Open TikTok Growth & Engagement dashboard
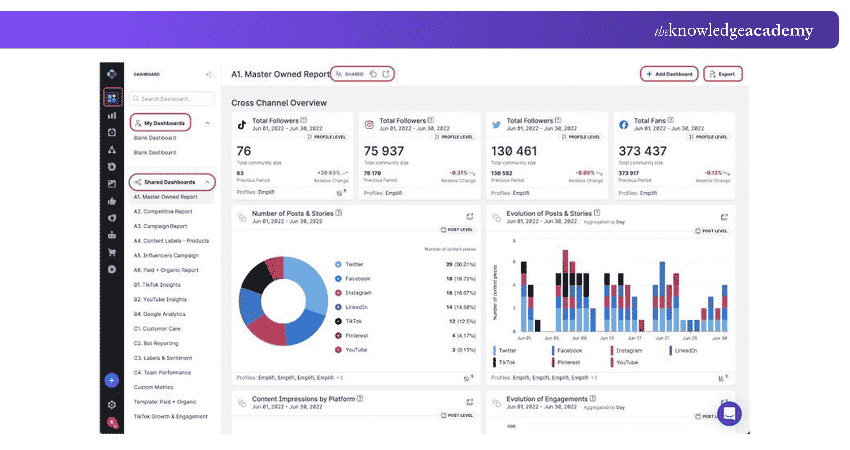This screenshot has width=850, height=450. 170,416
